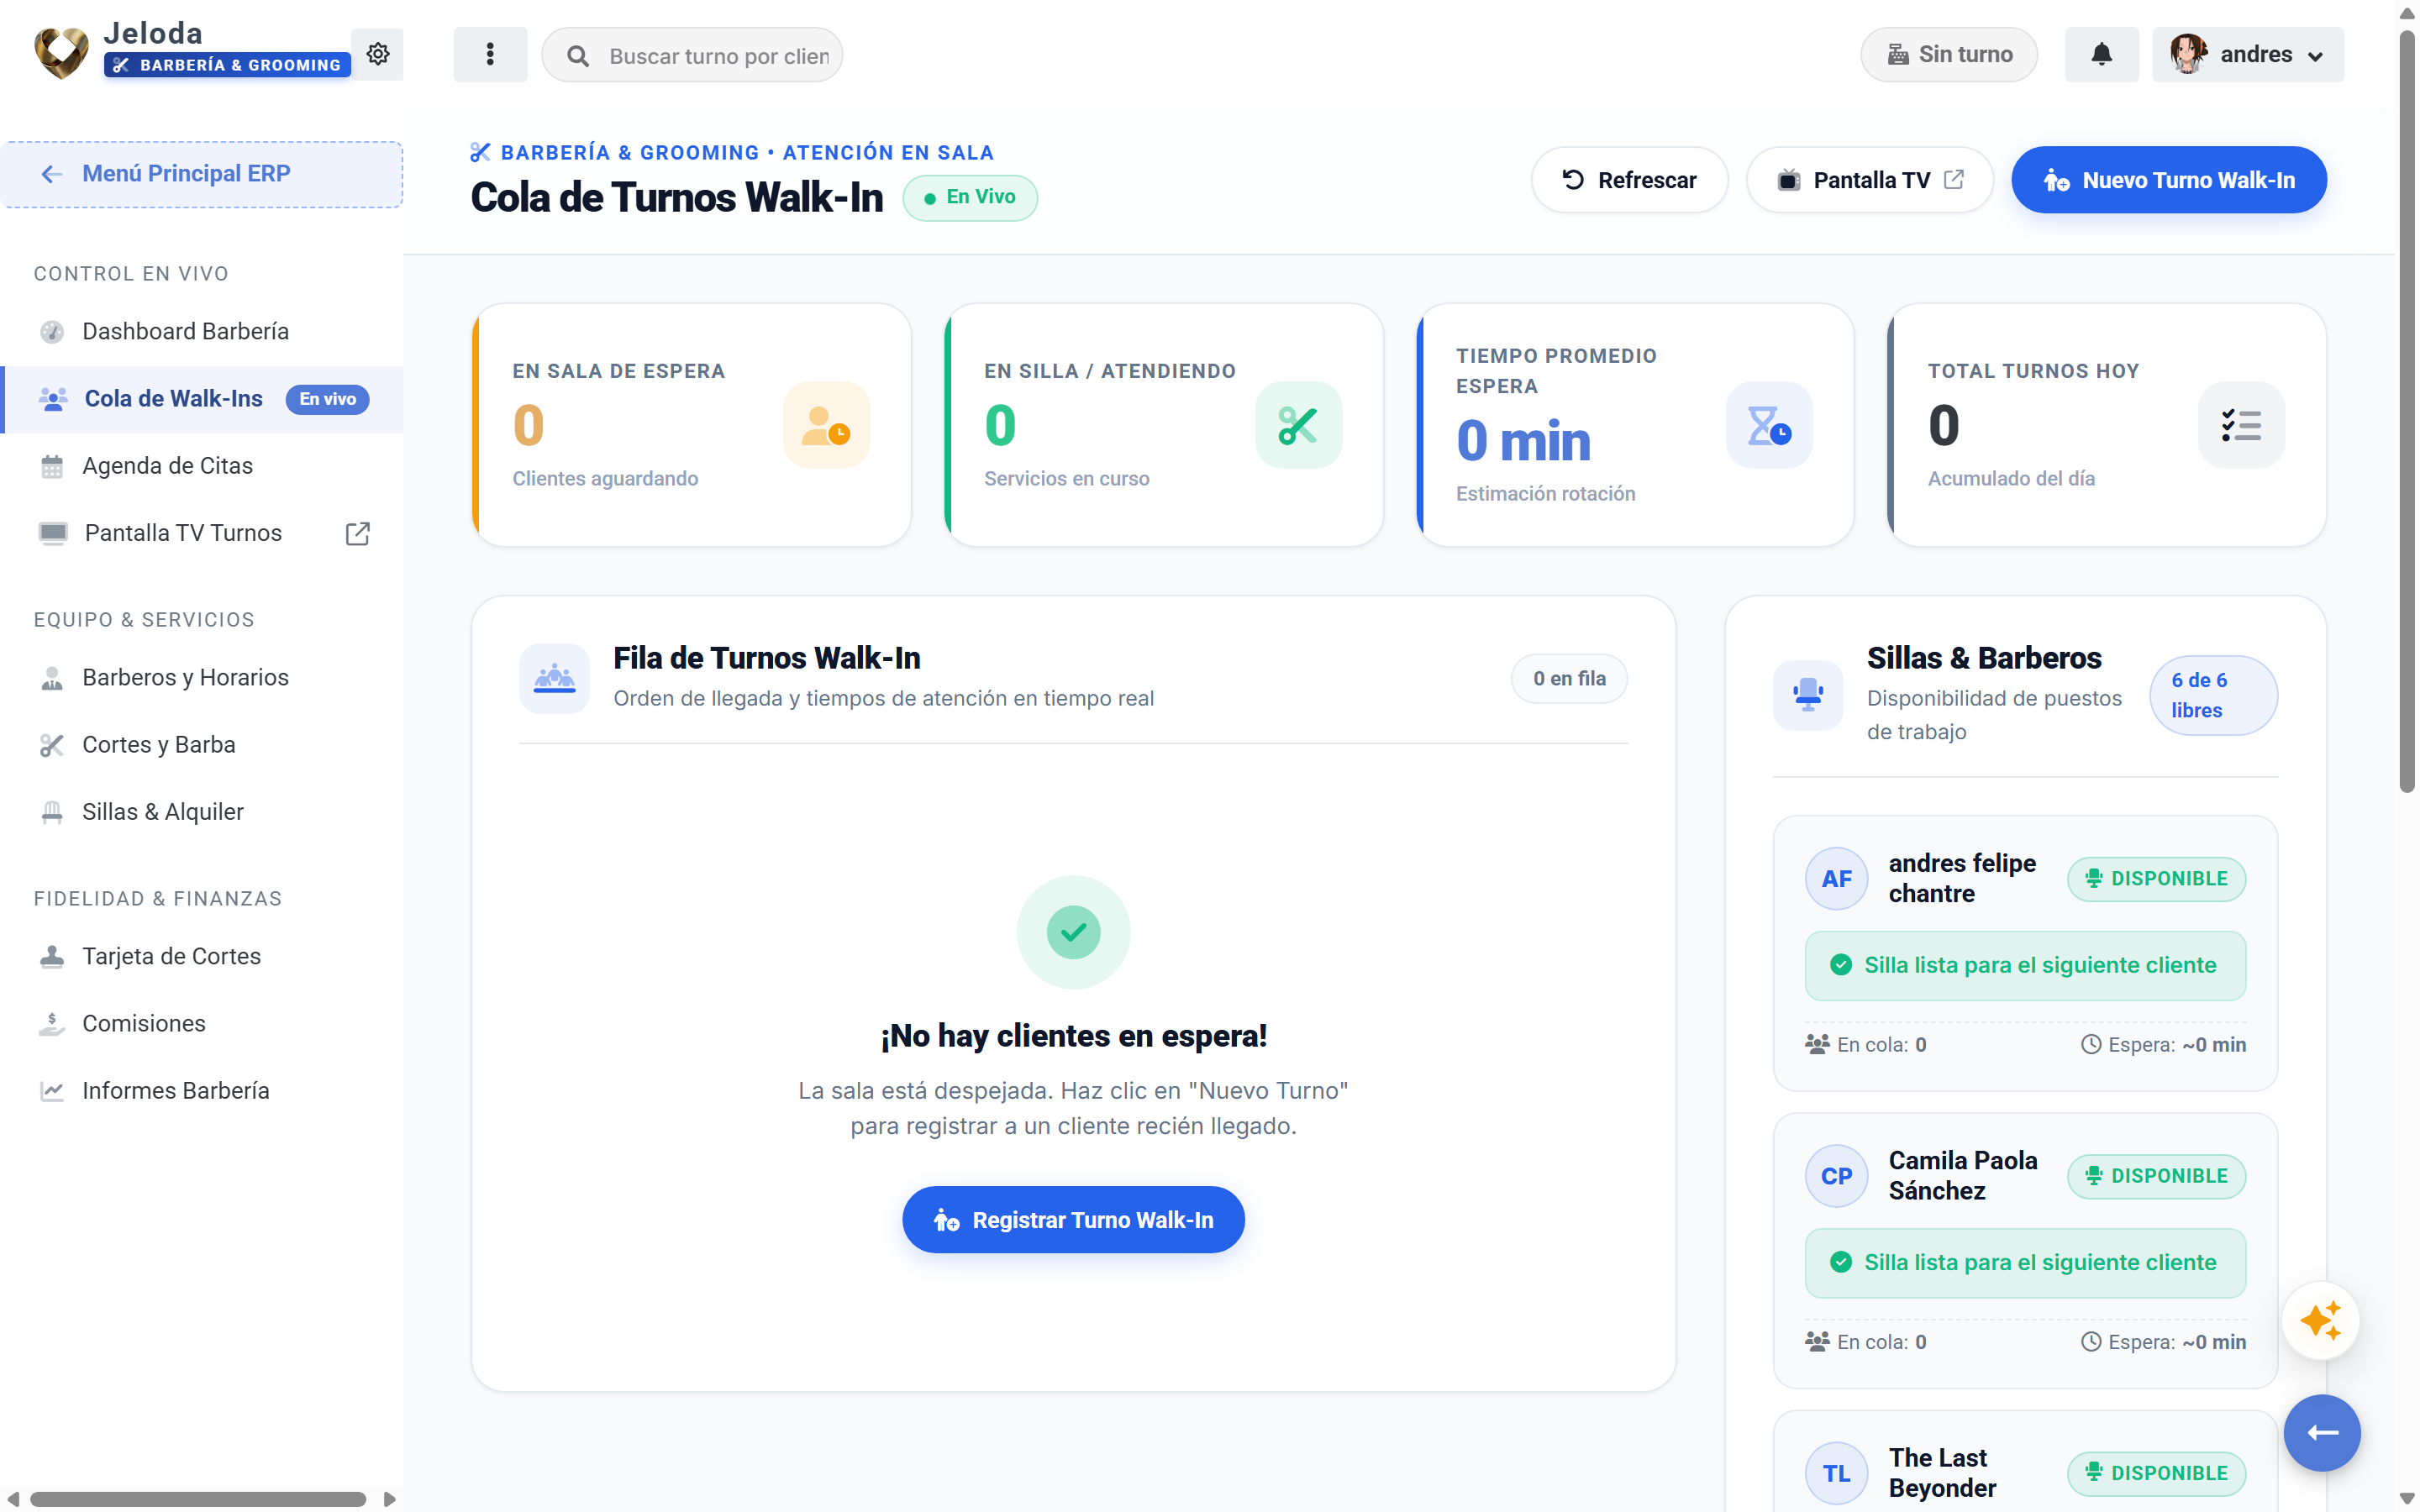Click the TL avatar of The Last Beyonder
Screen dimensions: 2420x1512
[x=1836, y=1474]
